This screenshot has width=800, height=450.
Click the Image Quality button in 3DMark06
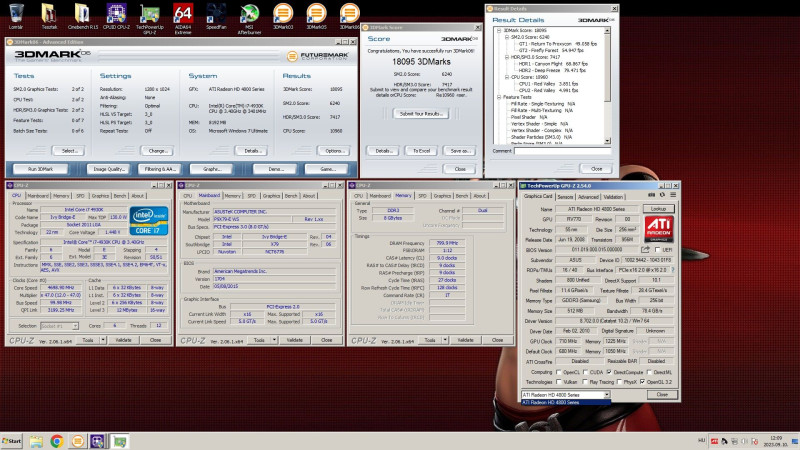click(x=108, y=169)
